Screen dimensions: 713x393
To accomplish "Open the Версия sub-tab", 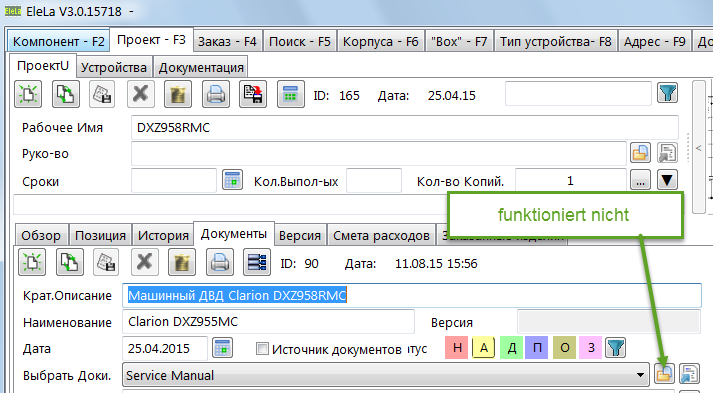I will 300,235.
